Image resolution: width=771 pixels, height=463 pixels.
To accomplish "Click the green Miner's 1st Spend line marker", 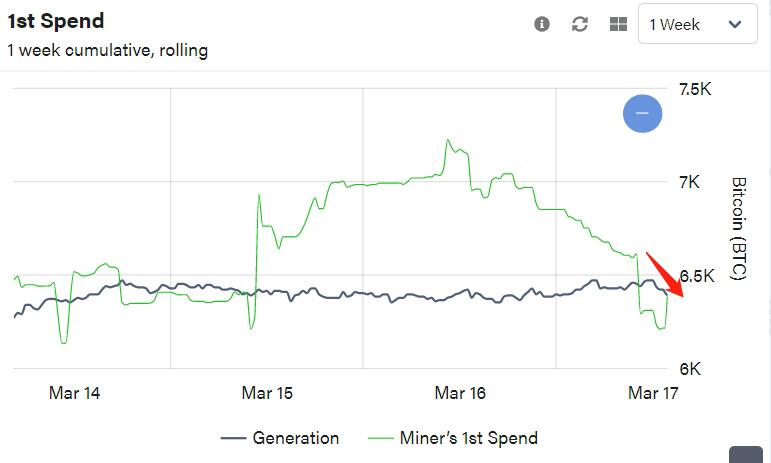I will [x=381, y=438].
